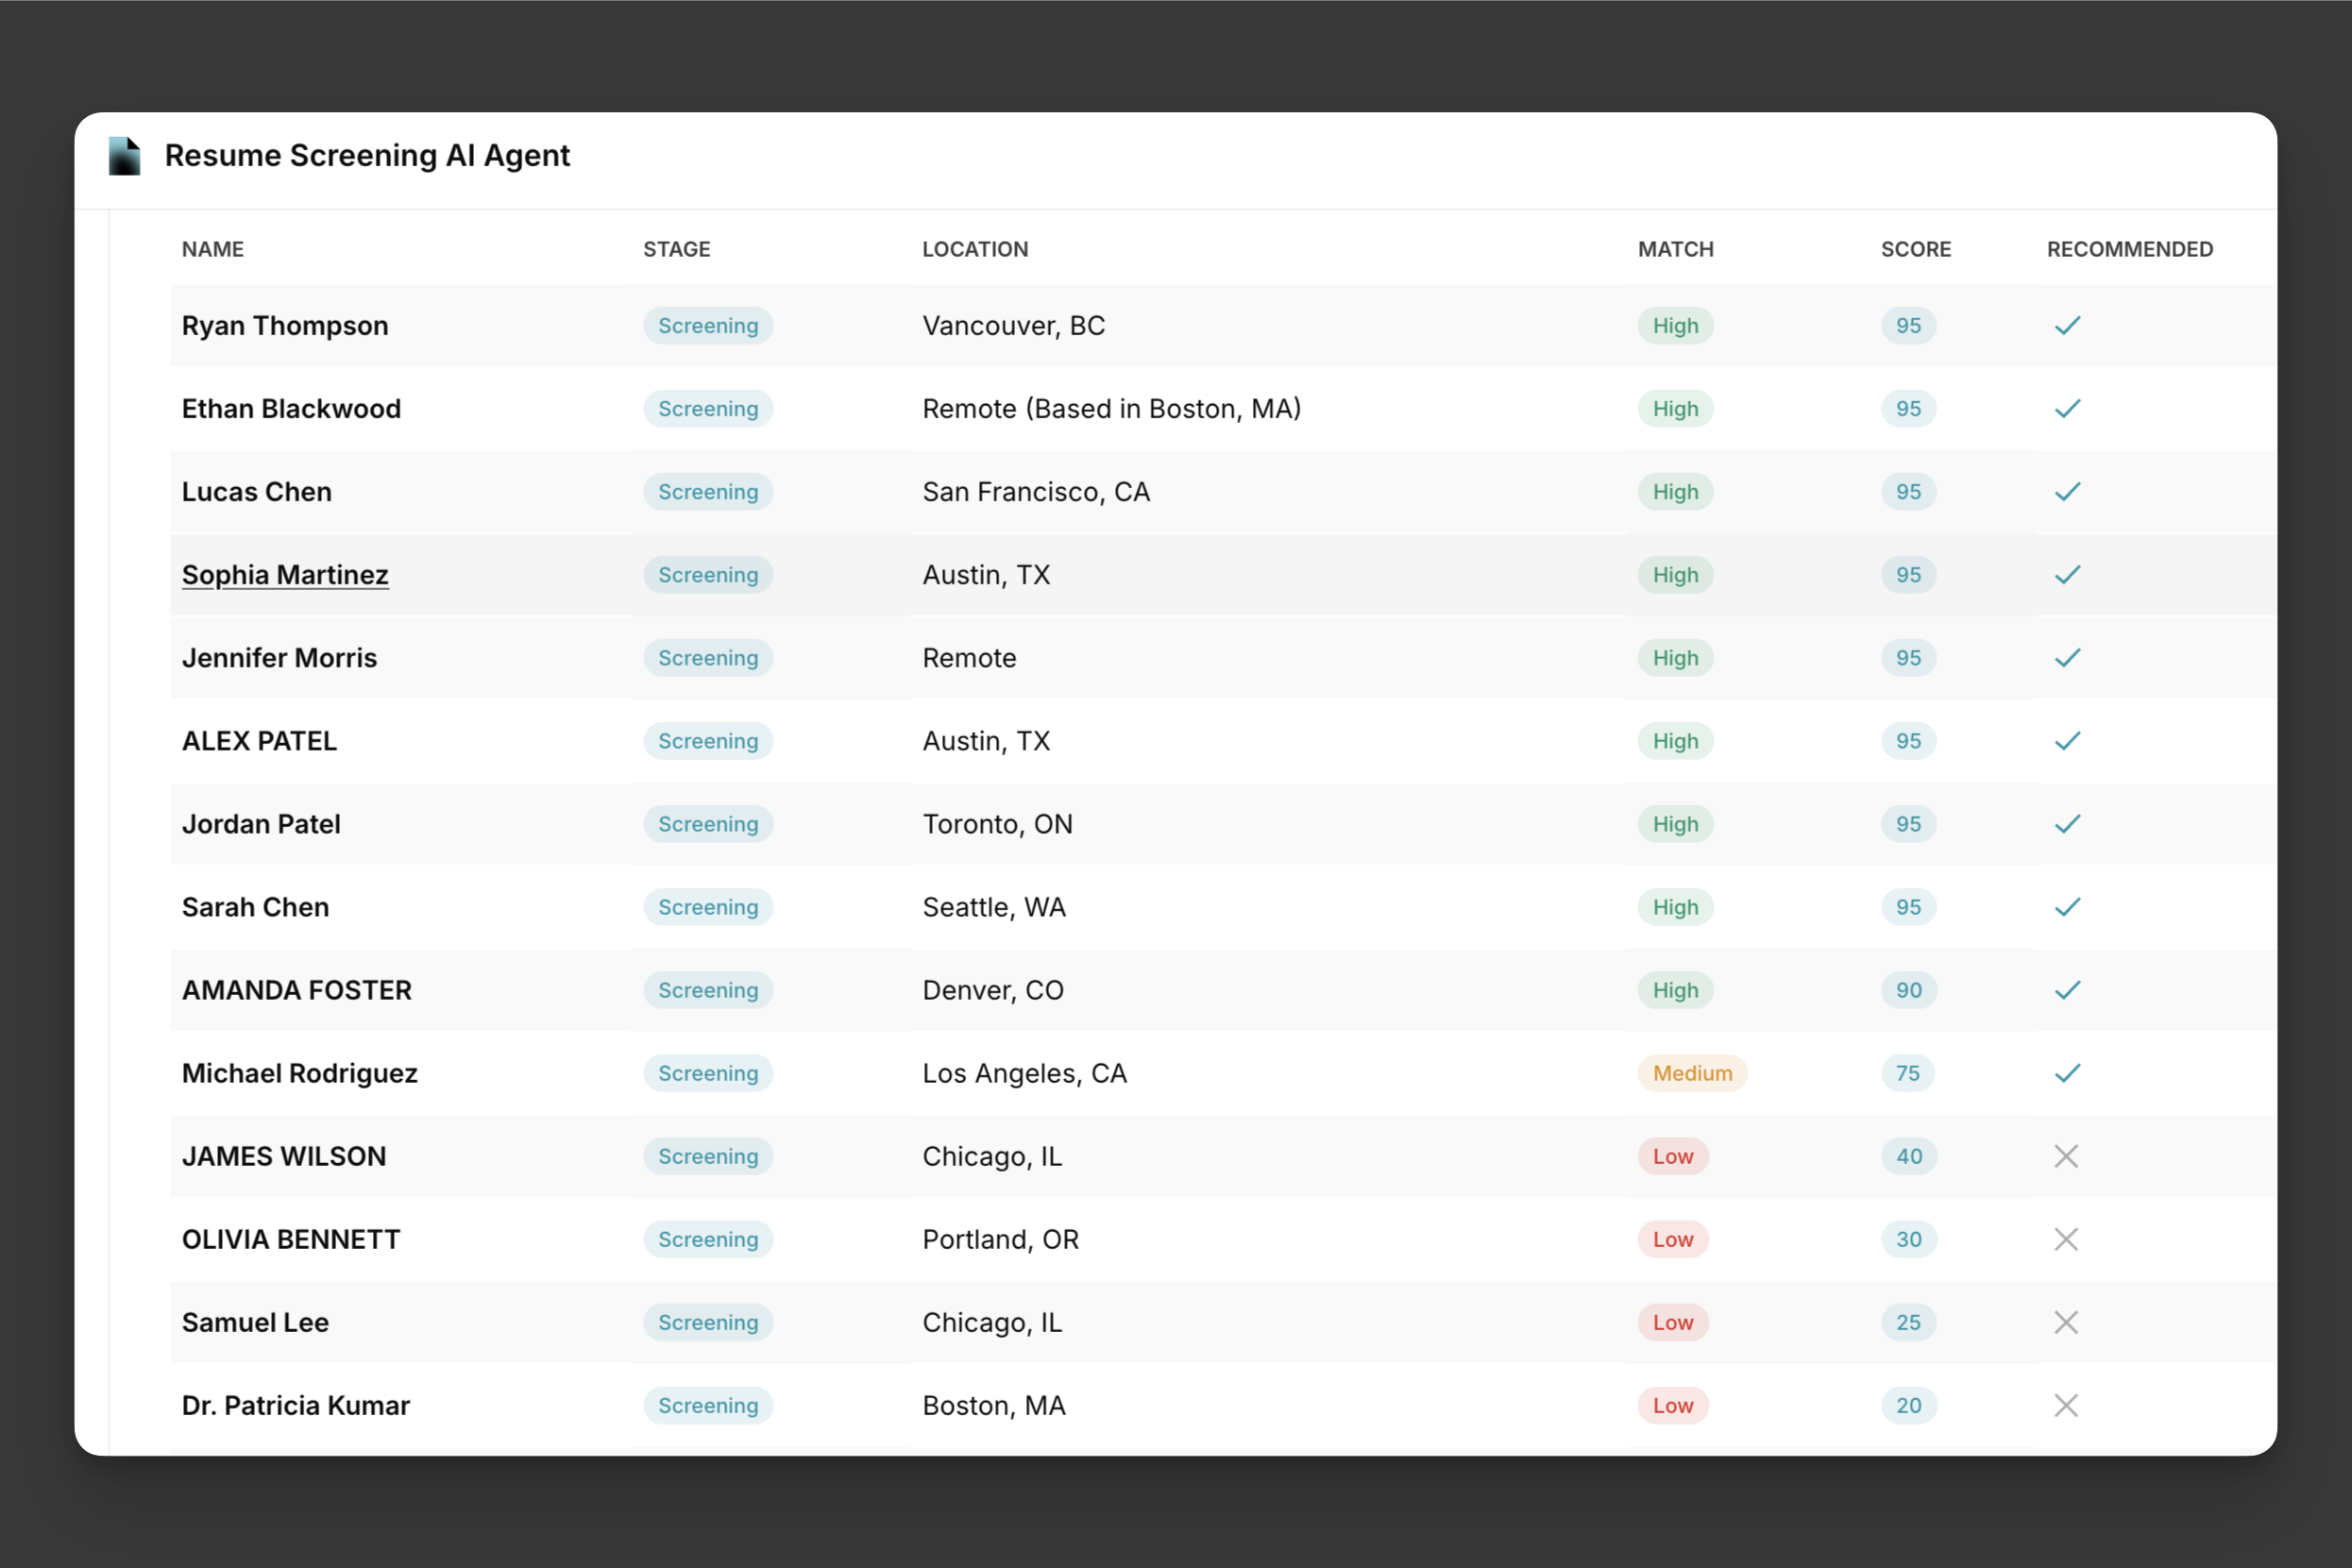Click the score 75 badge for Michael Rodriguez
The width and height of the screenshot is (2352, 1568).
coord(1907,1072)
